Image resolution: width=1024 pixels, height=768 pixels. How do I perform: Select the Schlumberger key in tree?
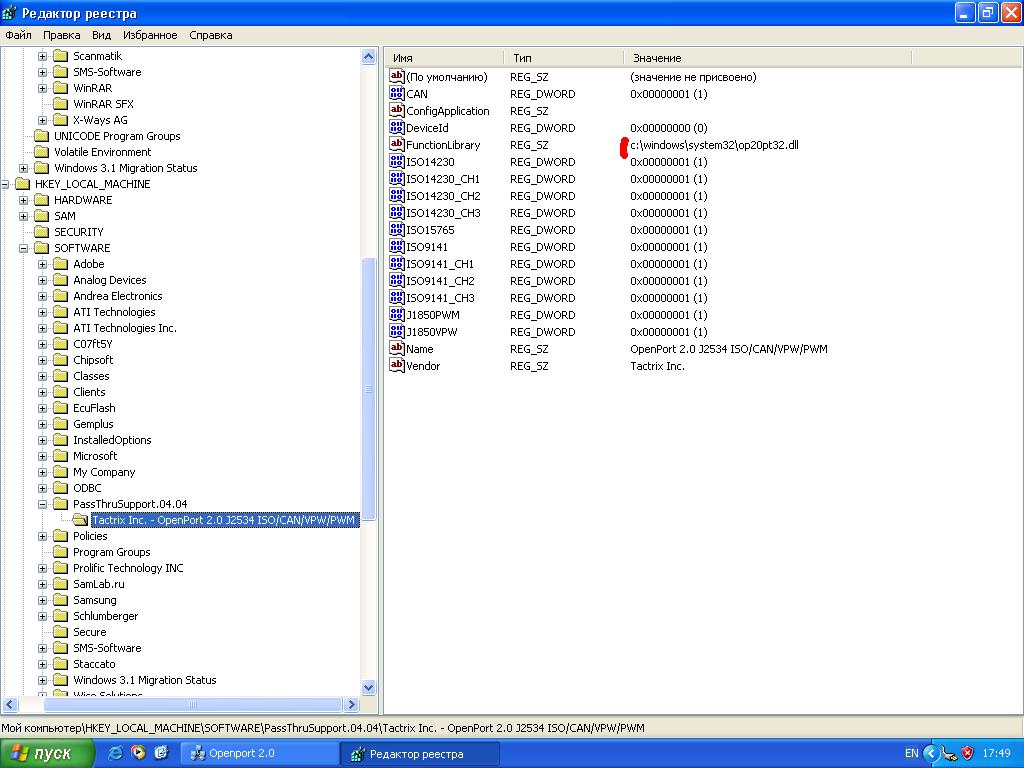point(105,616)
